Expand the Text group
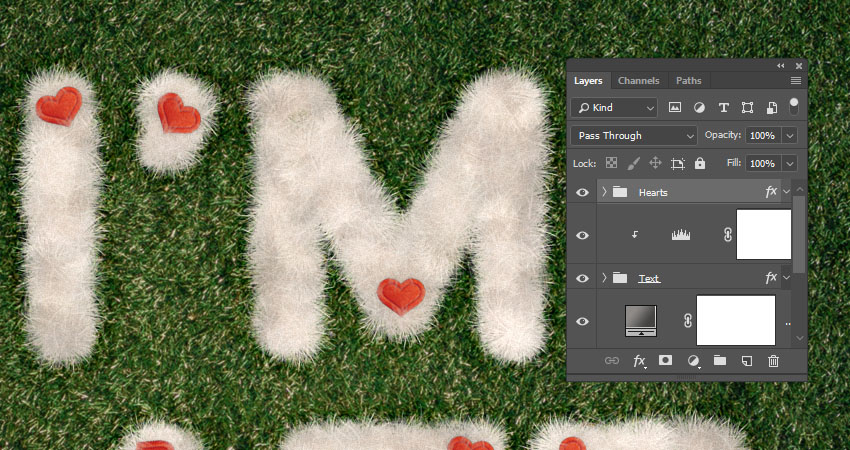This screenshot has height=450, width=850. click(x=604, y=278)
